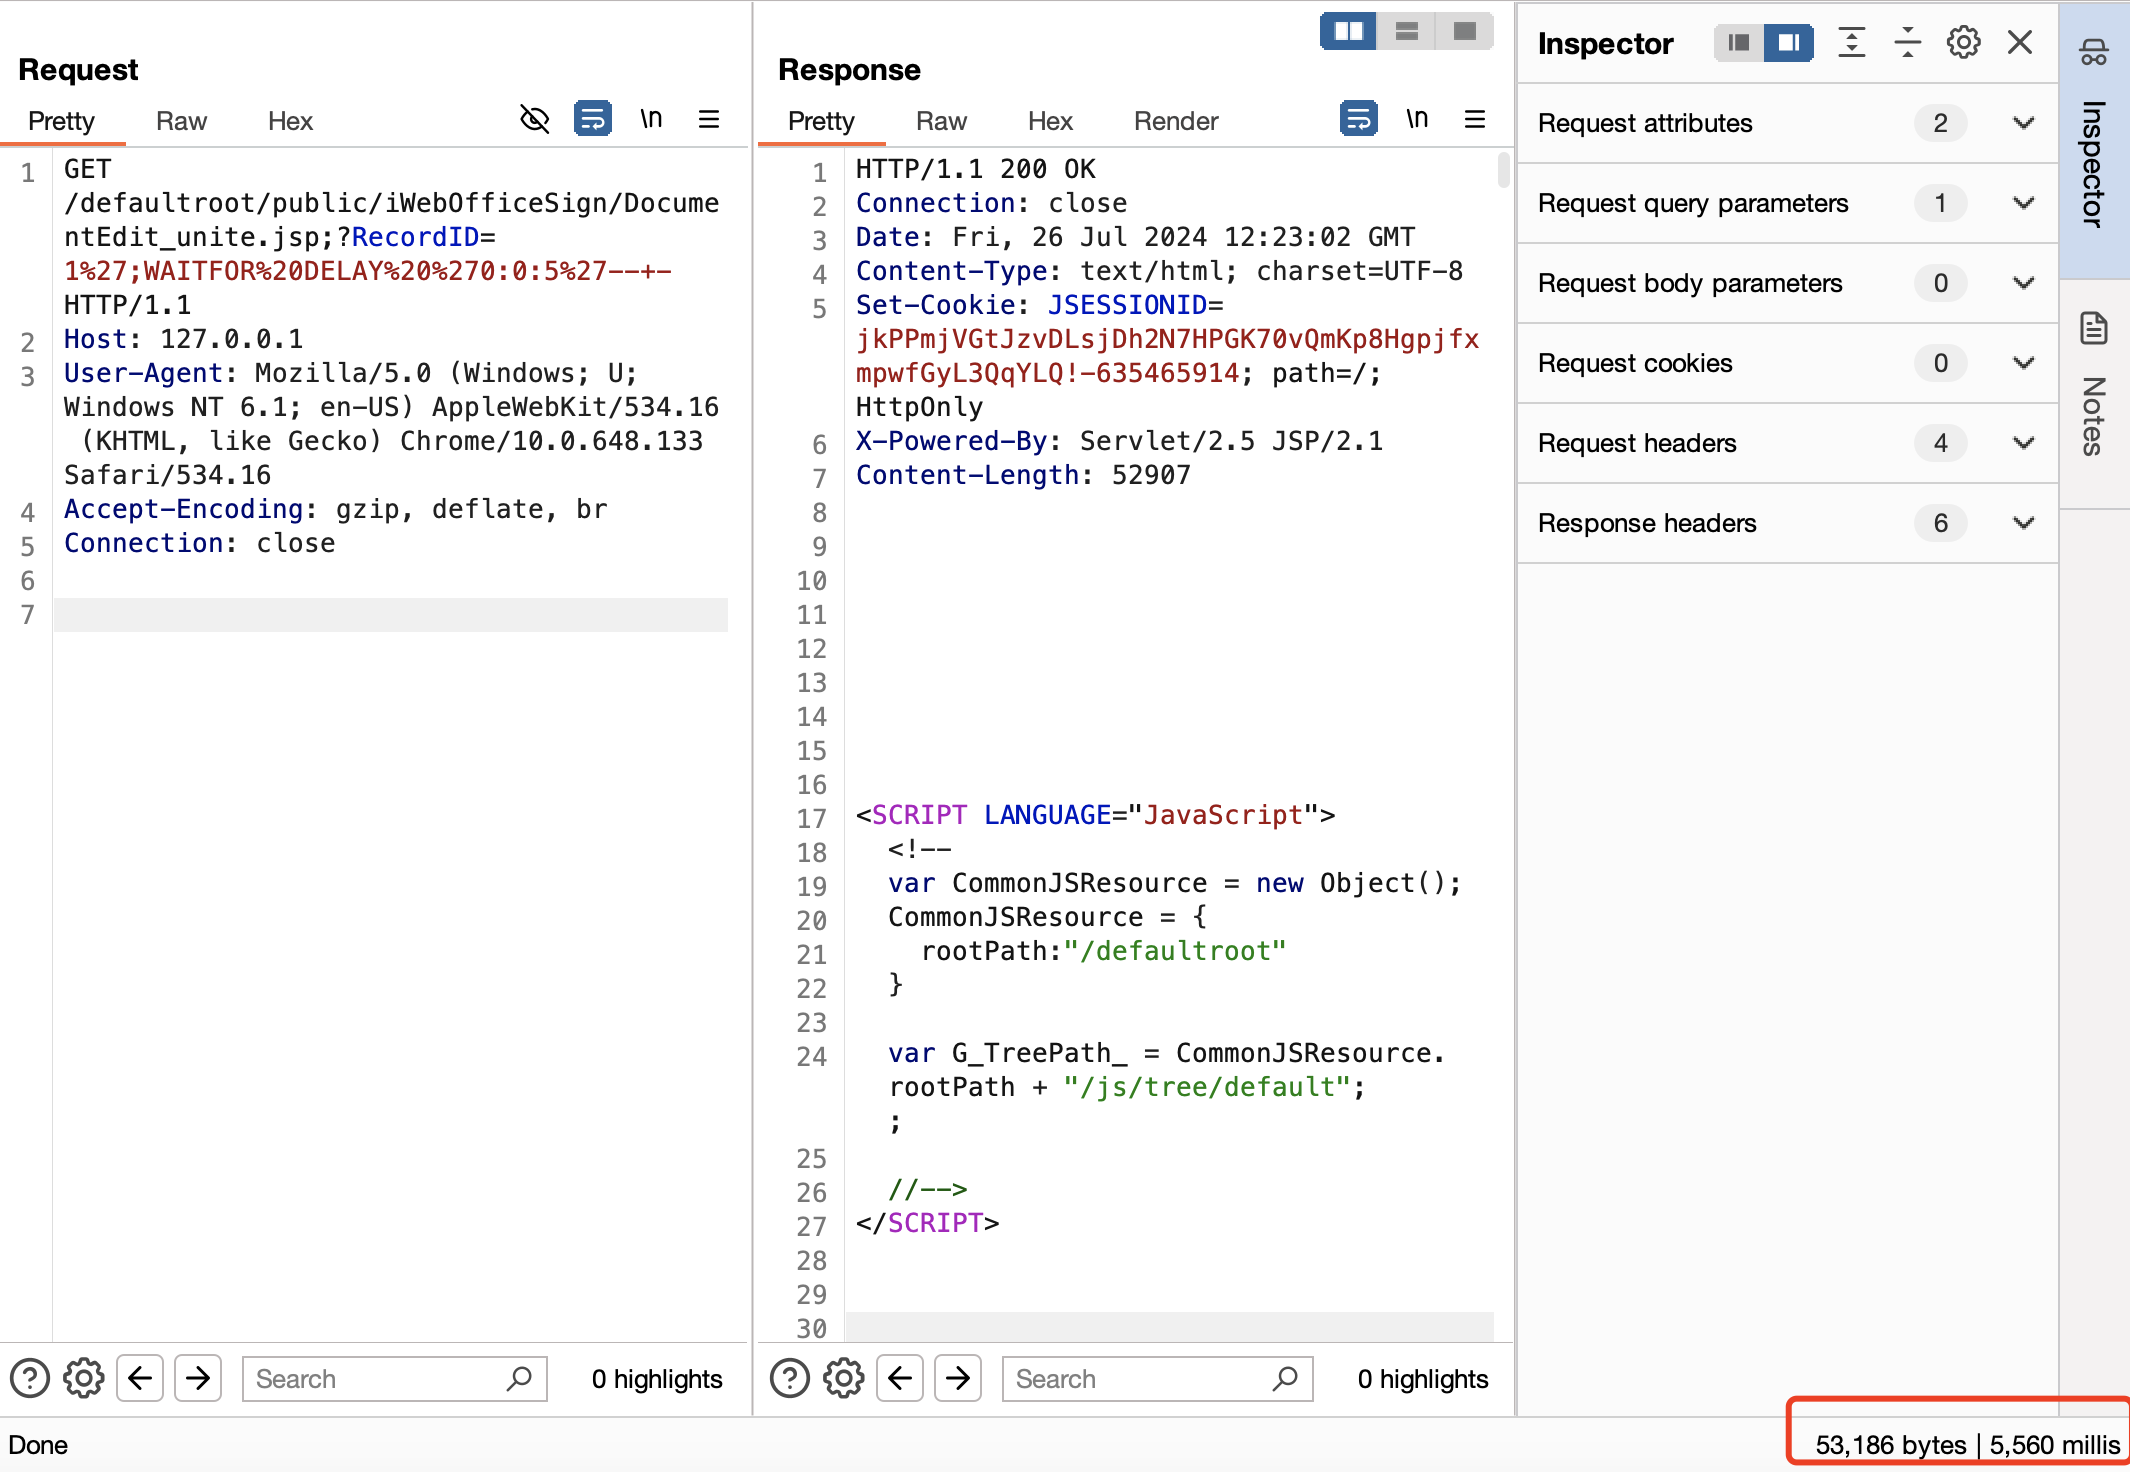Toggle line wrap in Response panel

(1359, 120)
